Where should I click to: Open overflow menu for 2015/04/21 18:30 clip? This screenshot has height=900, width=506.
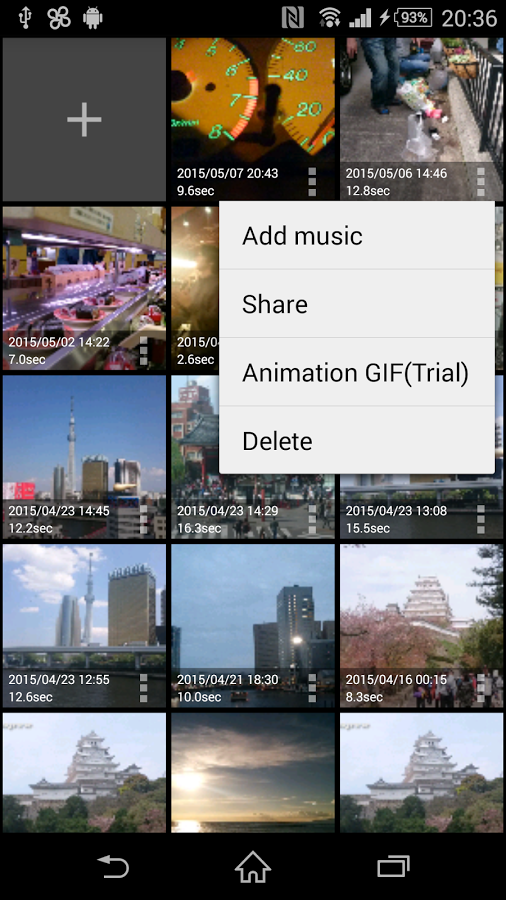coord(312,688)
